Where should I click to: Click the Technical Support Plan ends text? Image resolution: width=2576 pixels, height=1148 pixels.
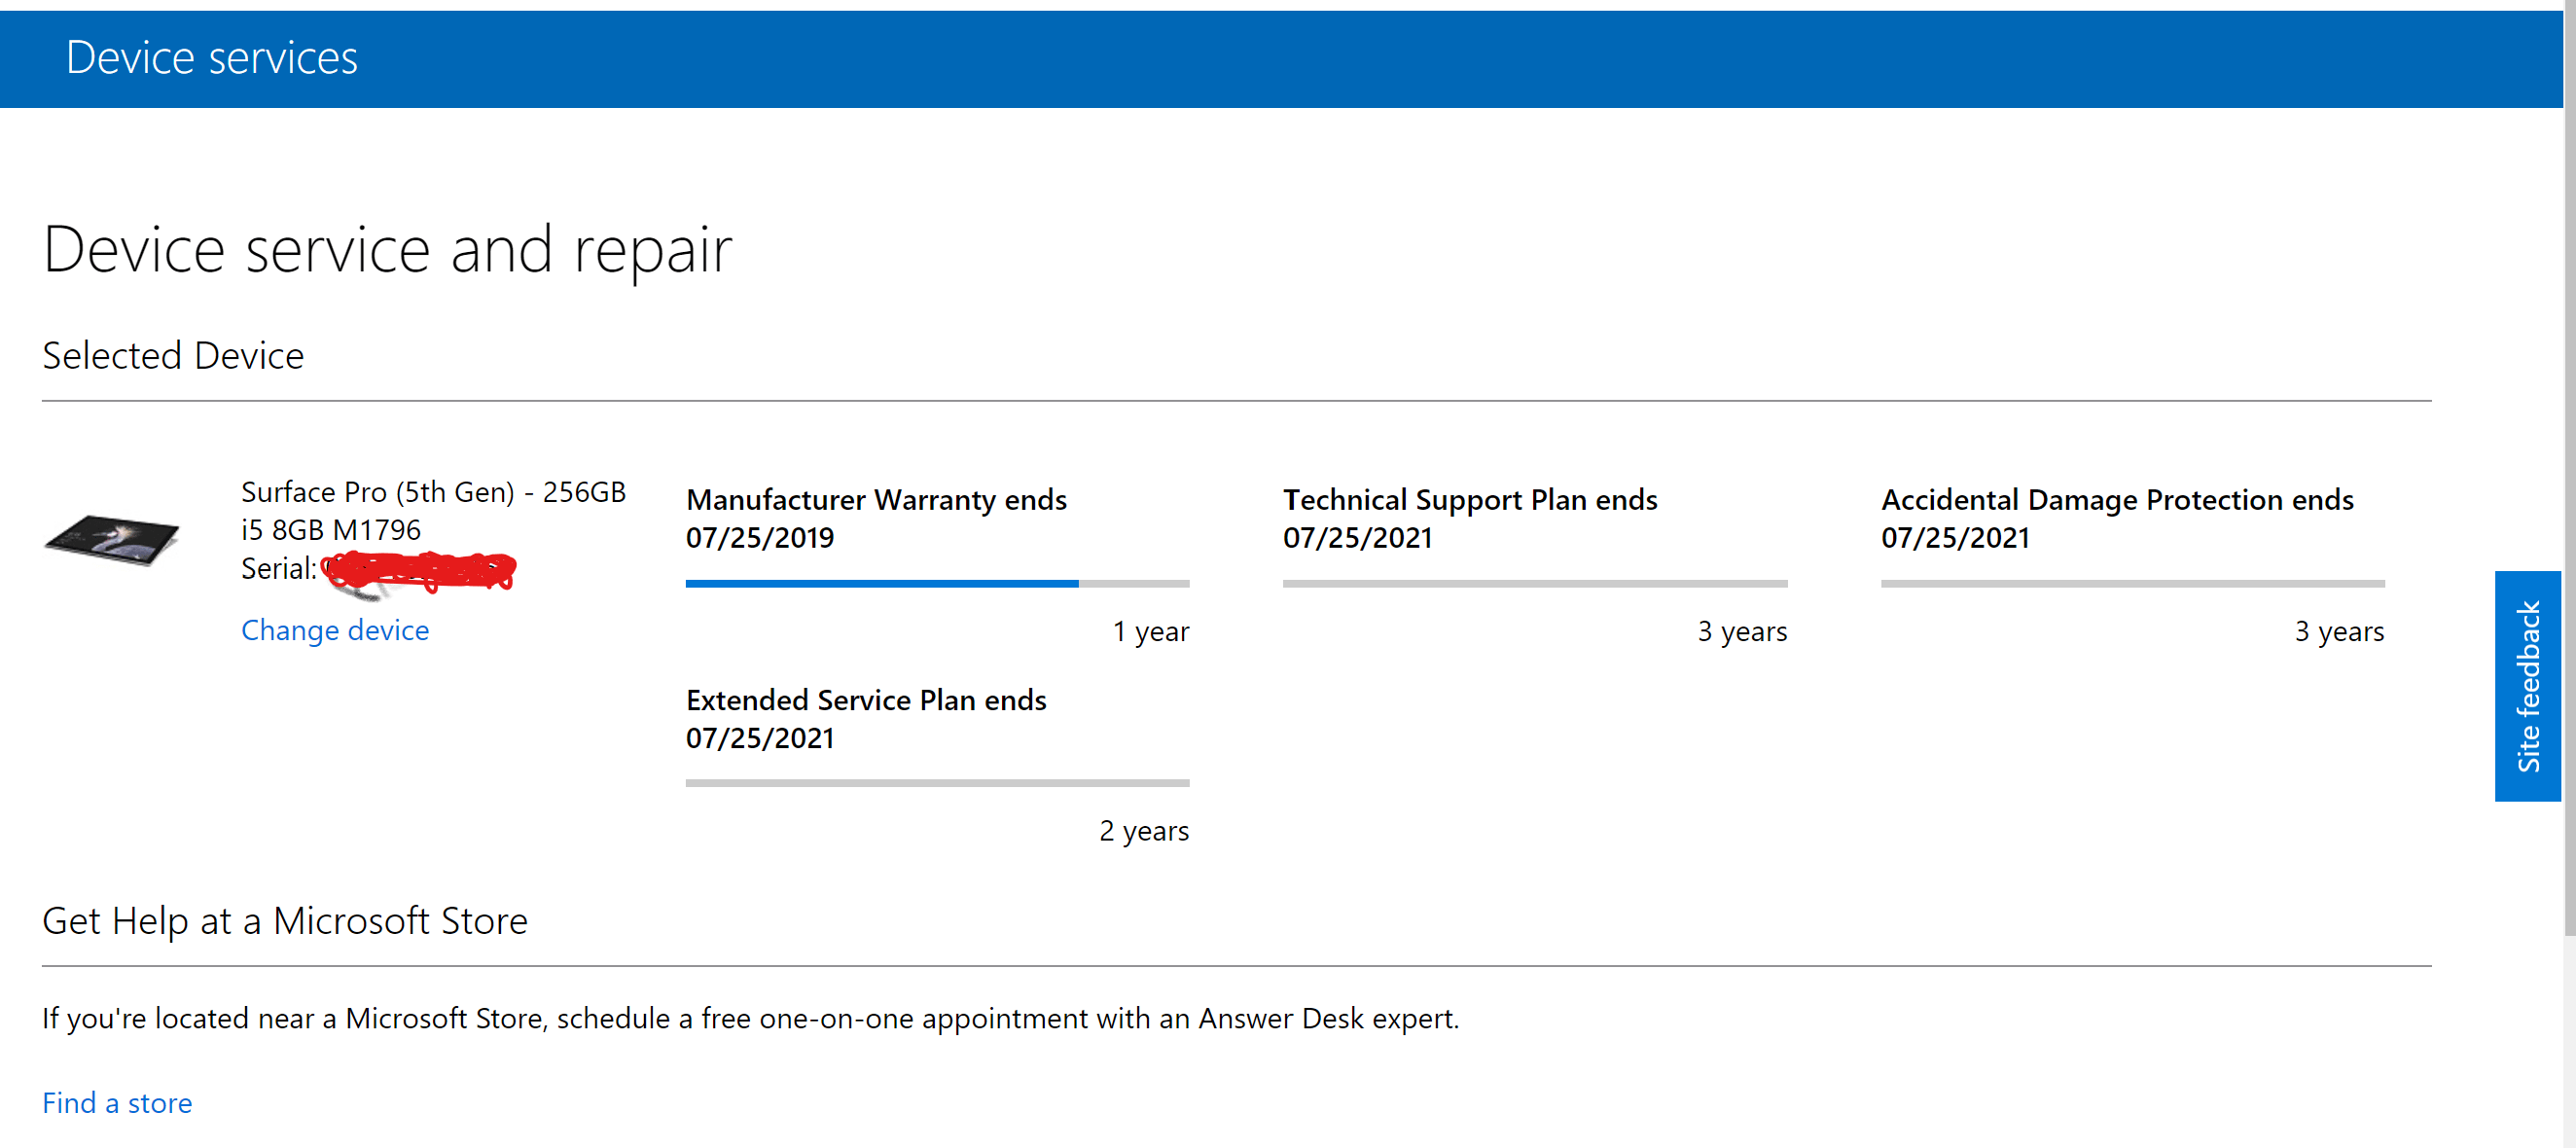[1470, 500]
